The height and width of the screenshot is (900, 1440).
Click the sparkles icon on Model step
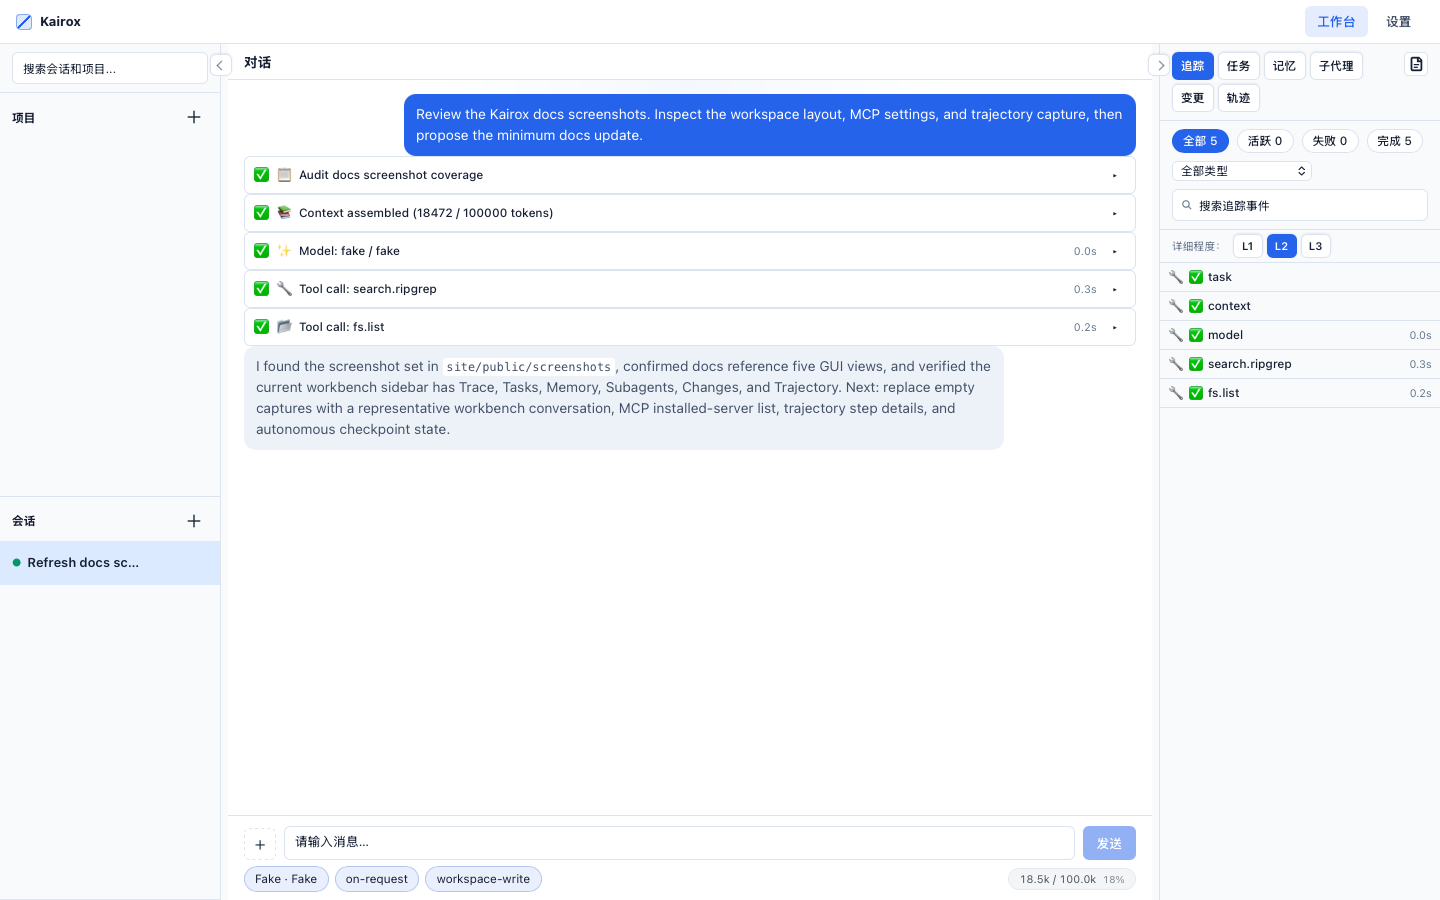tap(284, 251)
